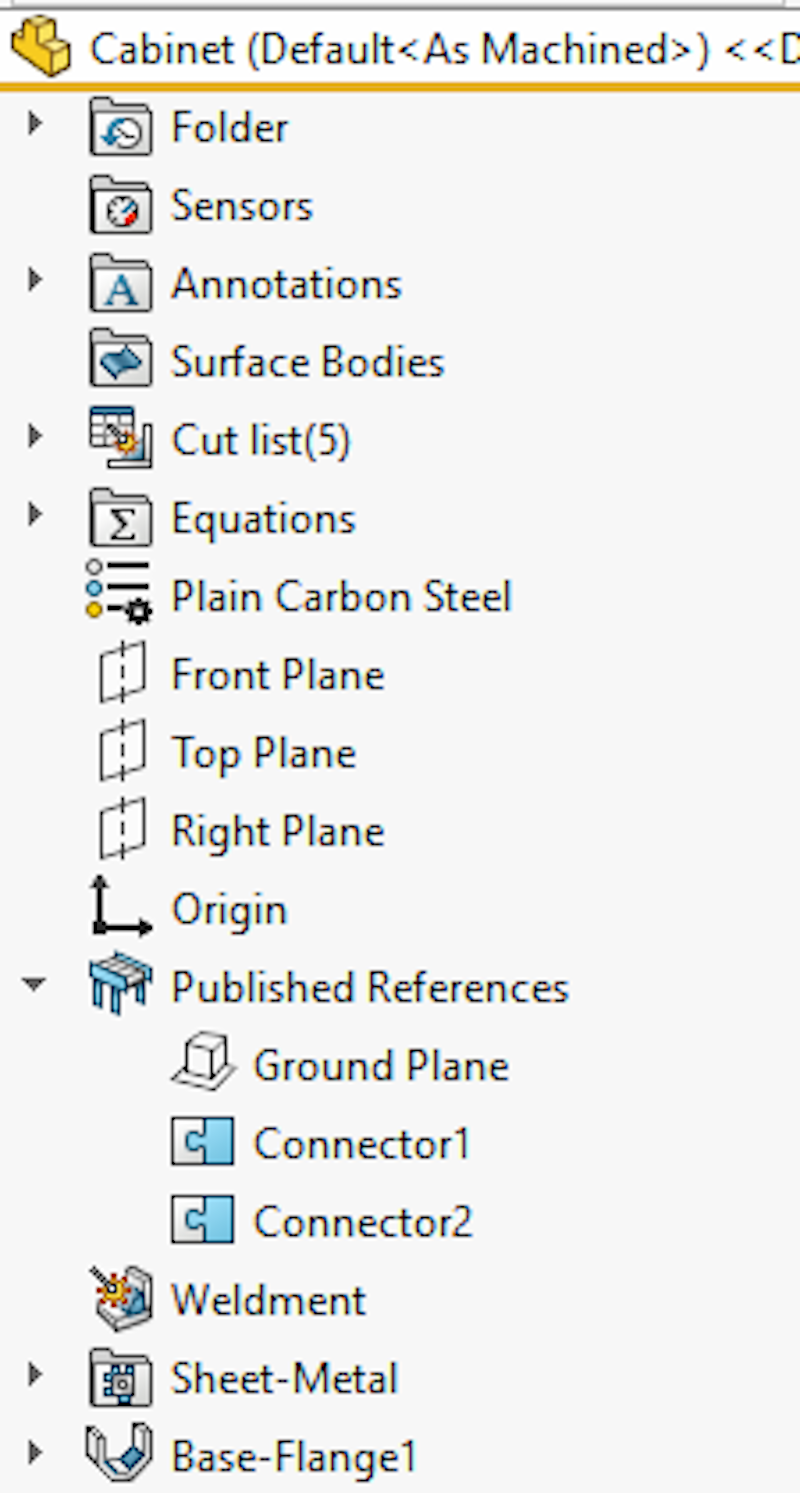
Task: Click the Equations sigma icon
Action: 121,518
